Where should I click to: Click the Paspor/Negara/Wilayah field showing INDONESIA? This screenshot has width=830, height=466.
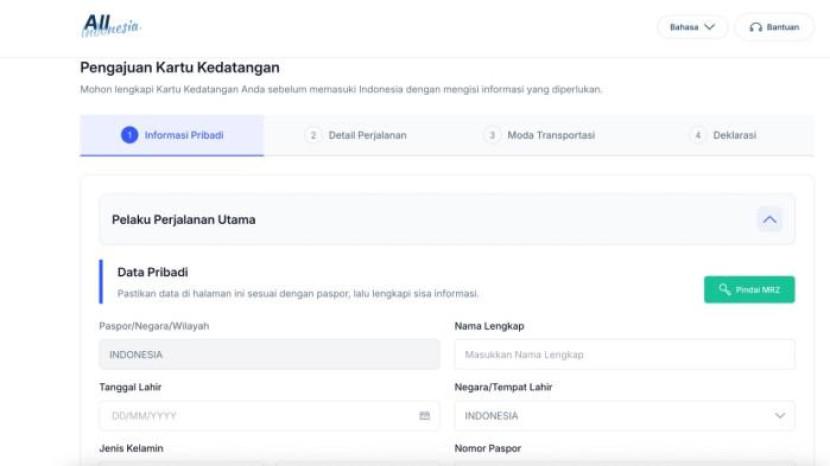tap(269, 355)
